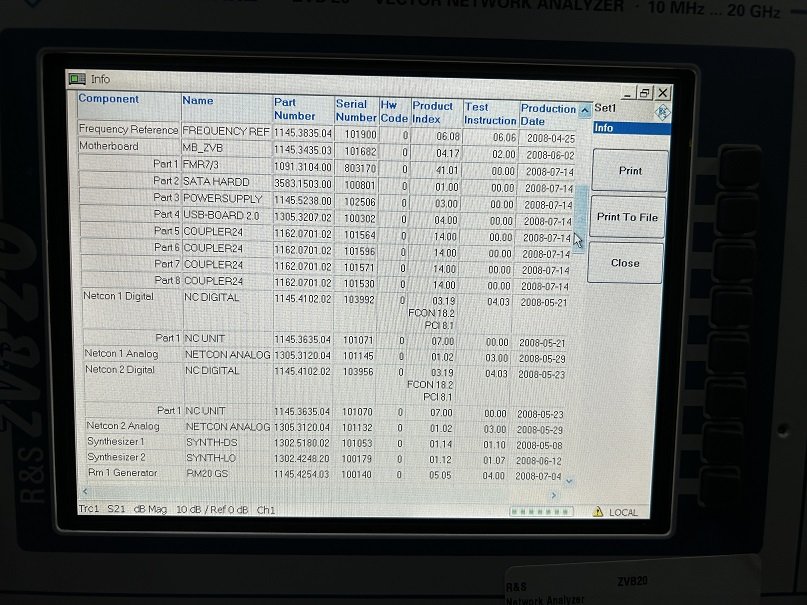This screenshot has width=807, height=605.
Task: Click the horizontal scroll right arrow
Action: (x=554, y=495)
